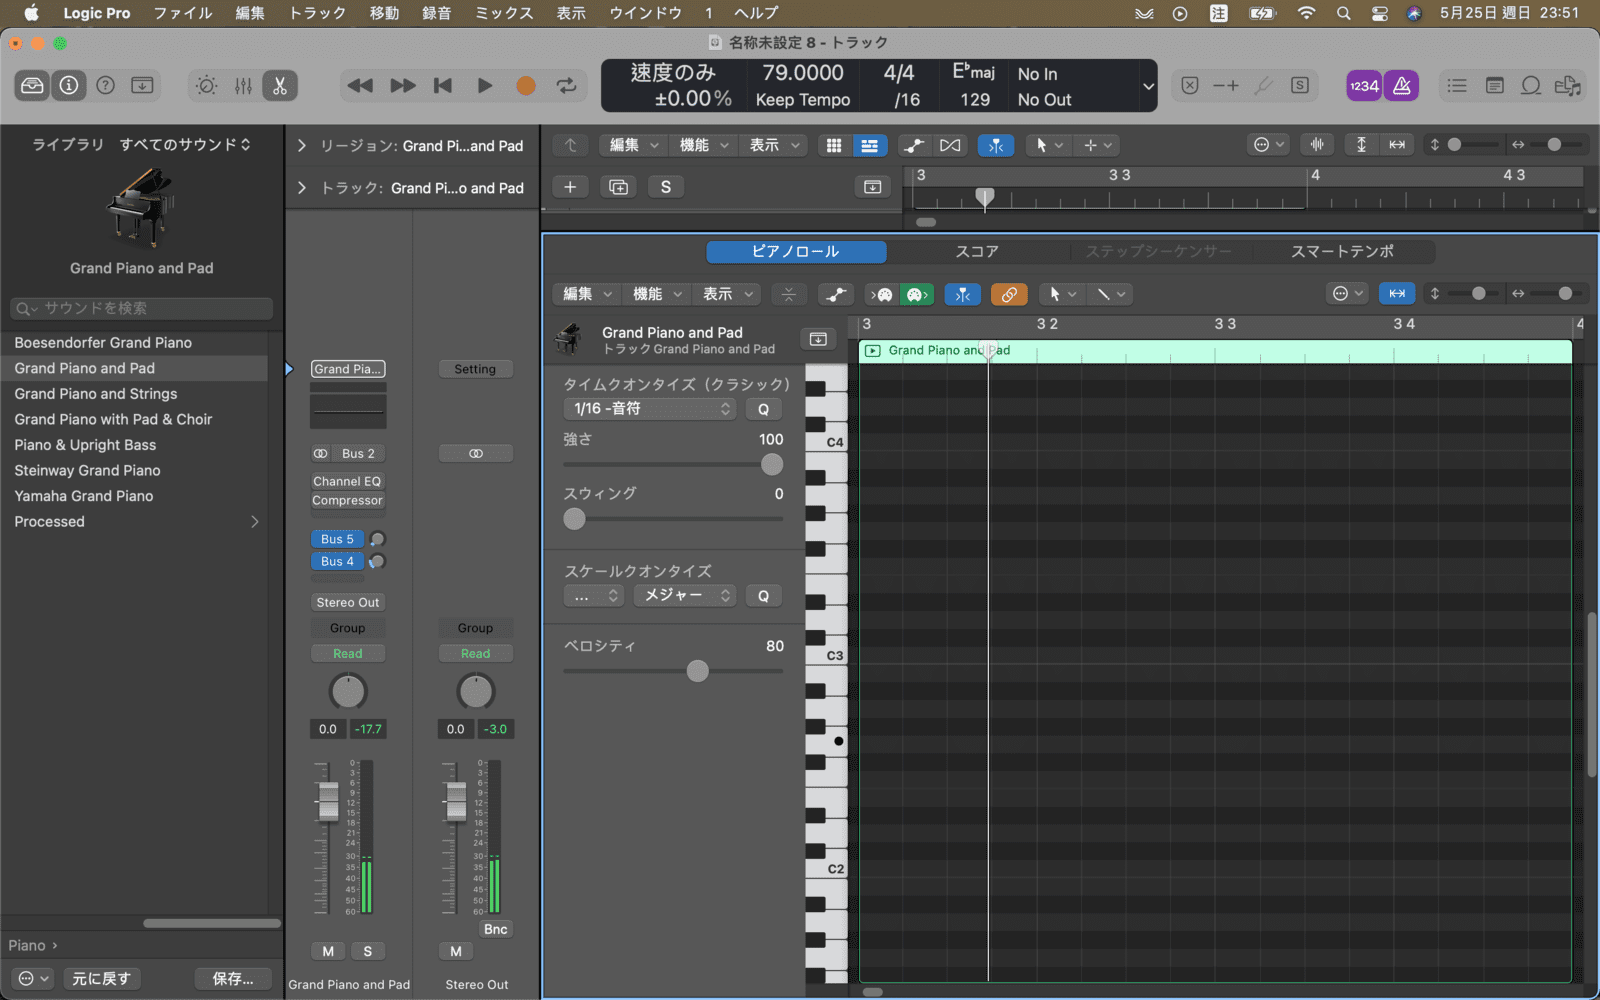Open piano roll 表示 menu
The width and height of the screenshot is (1600, 1000).
[727, 294]
